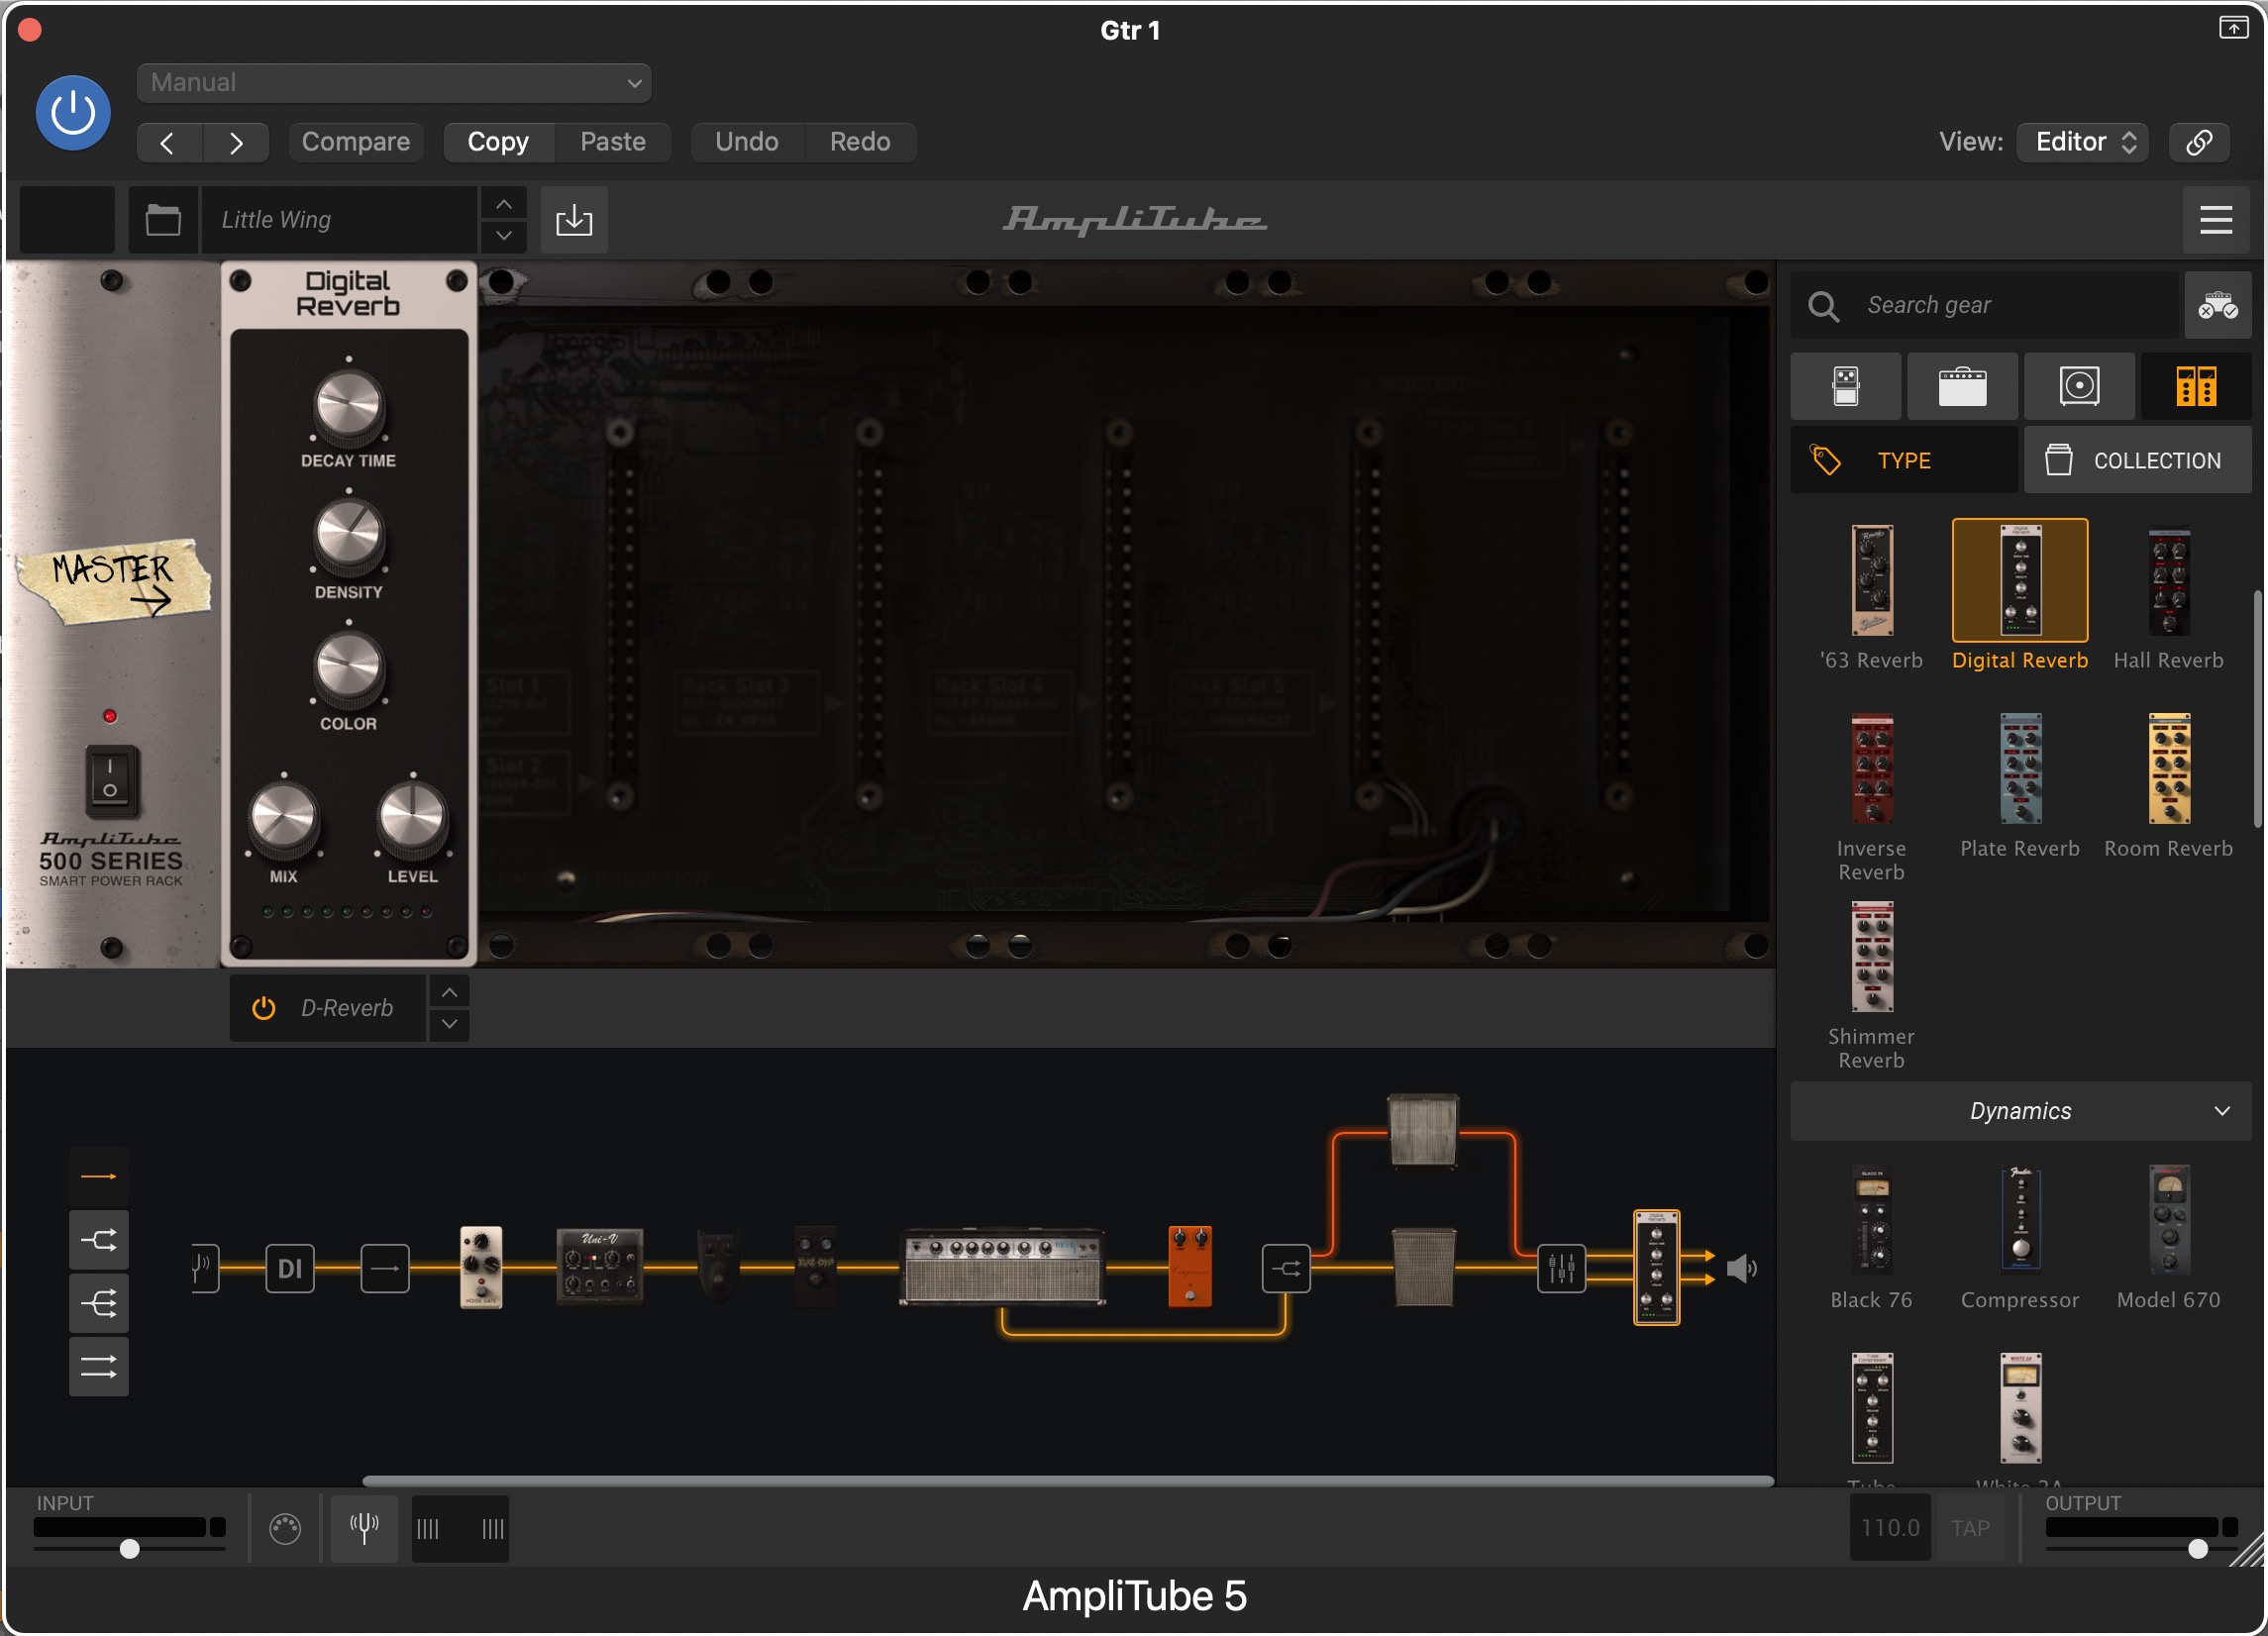Viewport: 2268px width, 1636px height.
Task: Select the Amp gear category
Action: coord(1963,387)
